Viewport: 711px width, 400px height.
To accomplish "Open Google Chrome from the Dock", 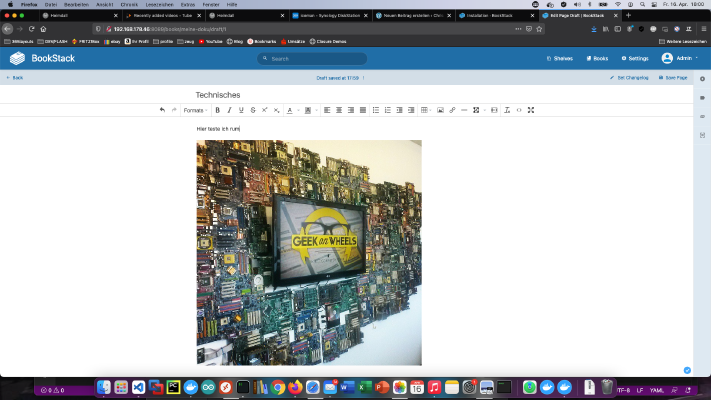I will click(x=278, y=387).
